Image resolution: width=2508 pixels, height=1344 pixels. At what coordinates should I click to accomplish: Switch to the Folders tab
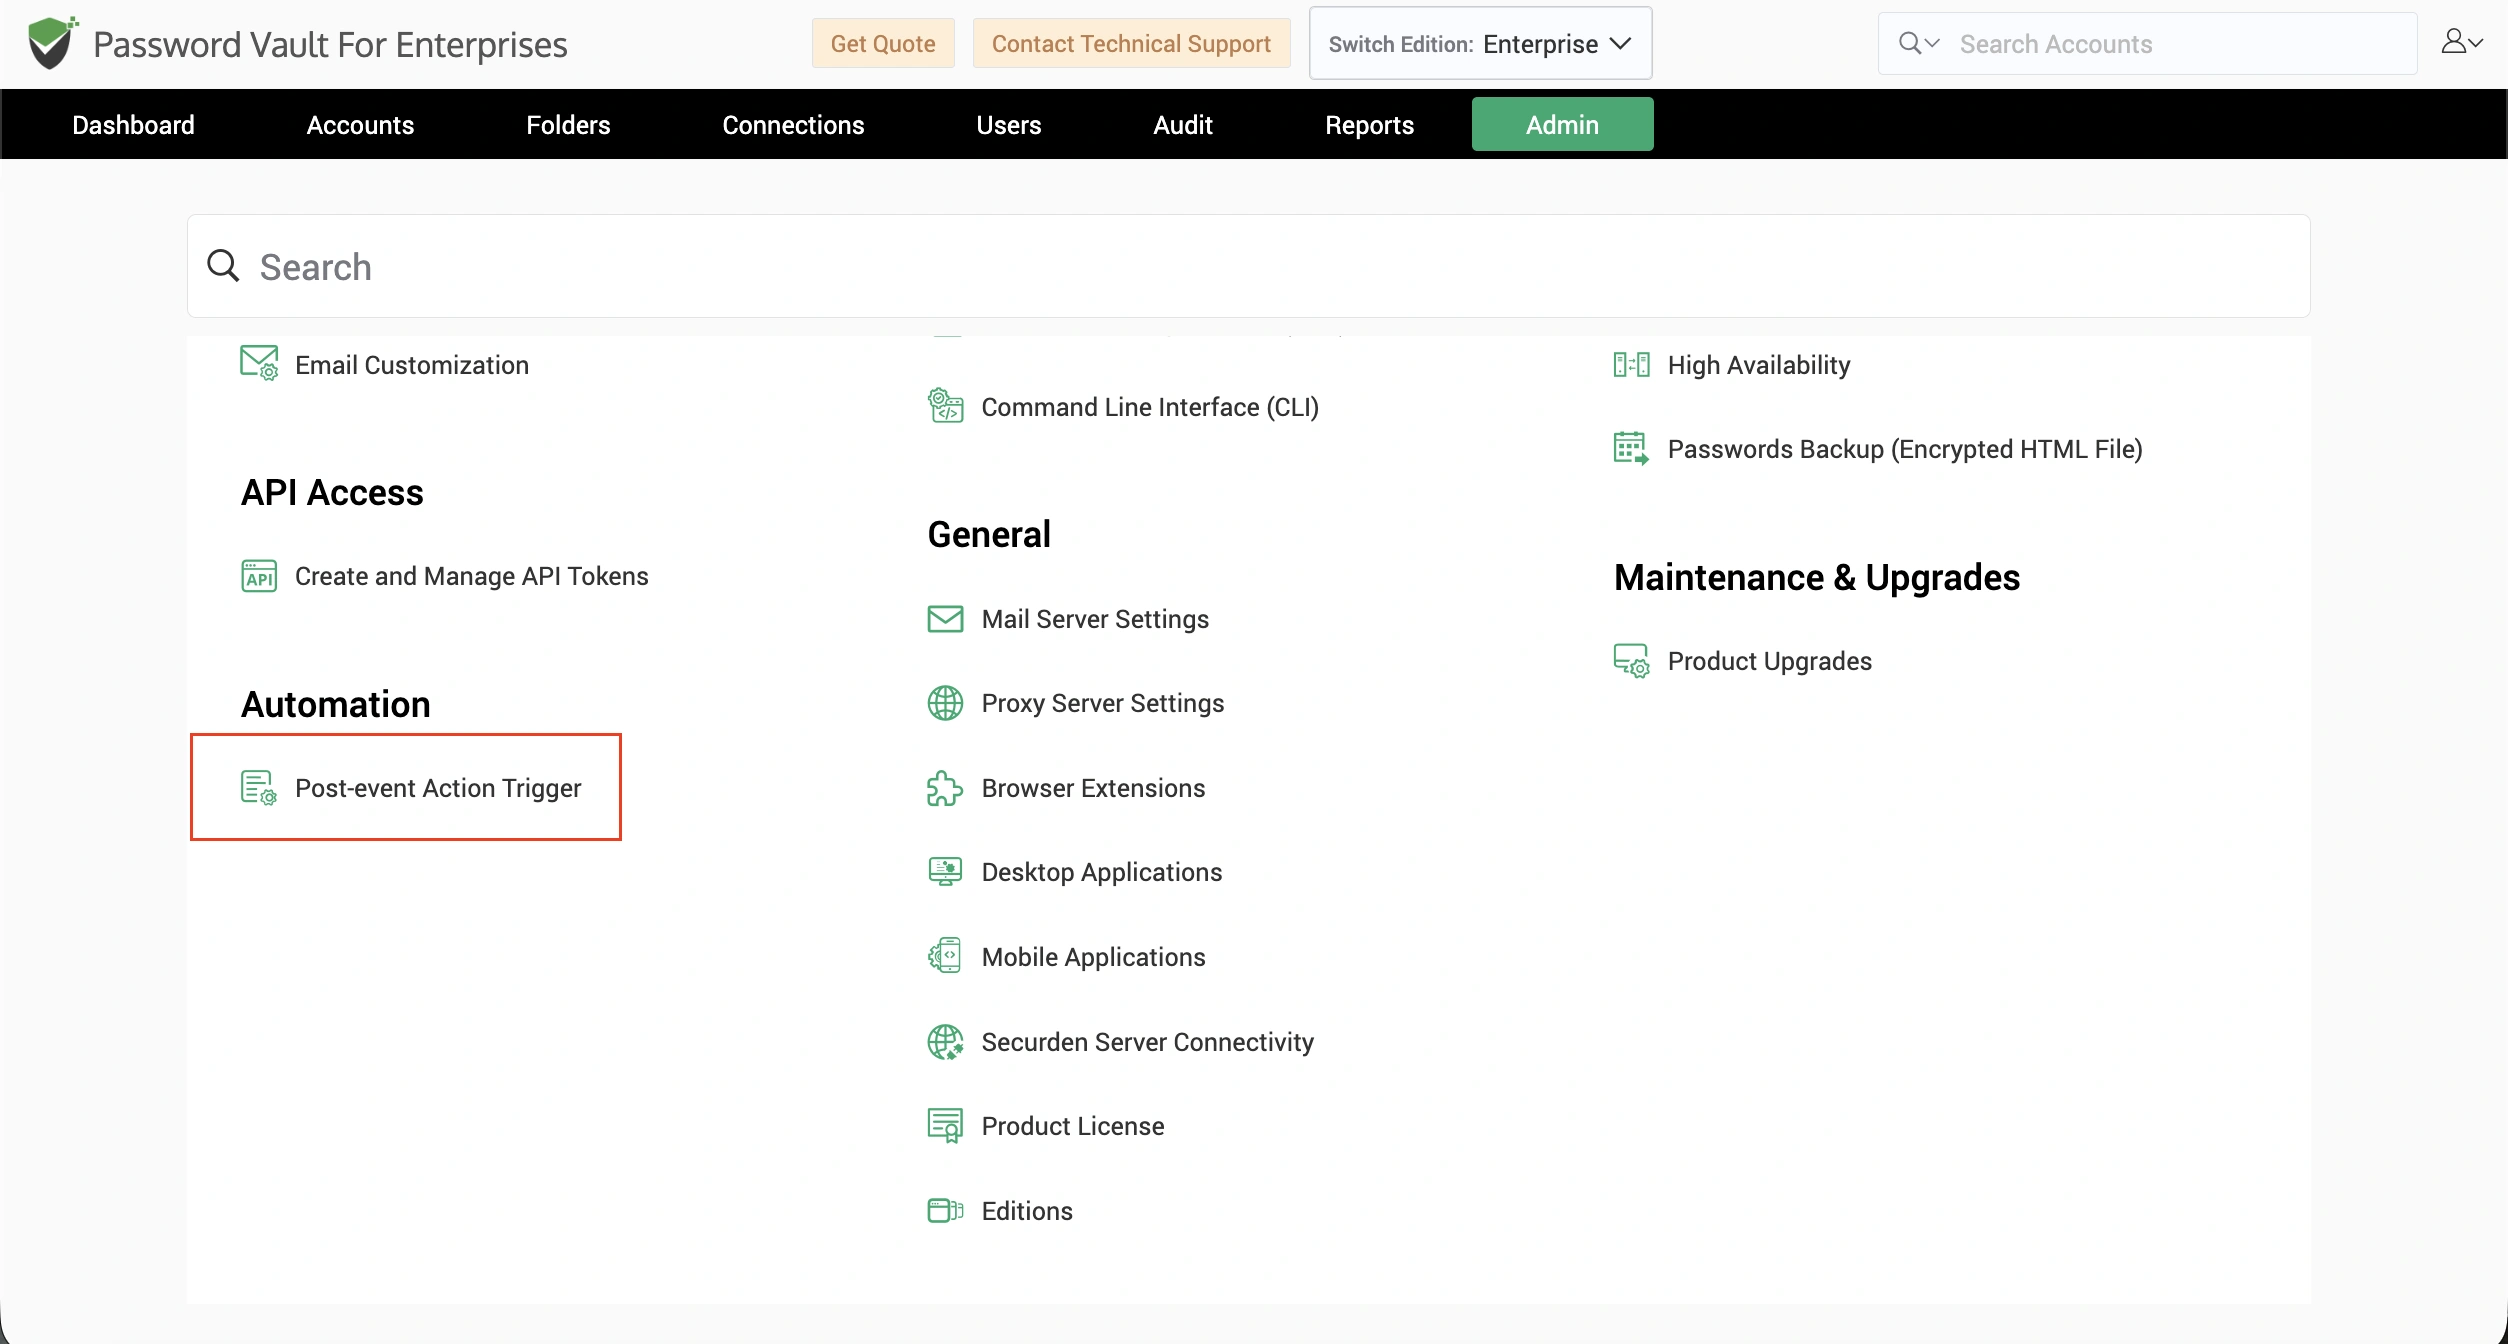(x=568, y=124)
